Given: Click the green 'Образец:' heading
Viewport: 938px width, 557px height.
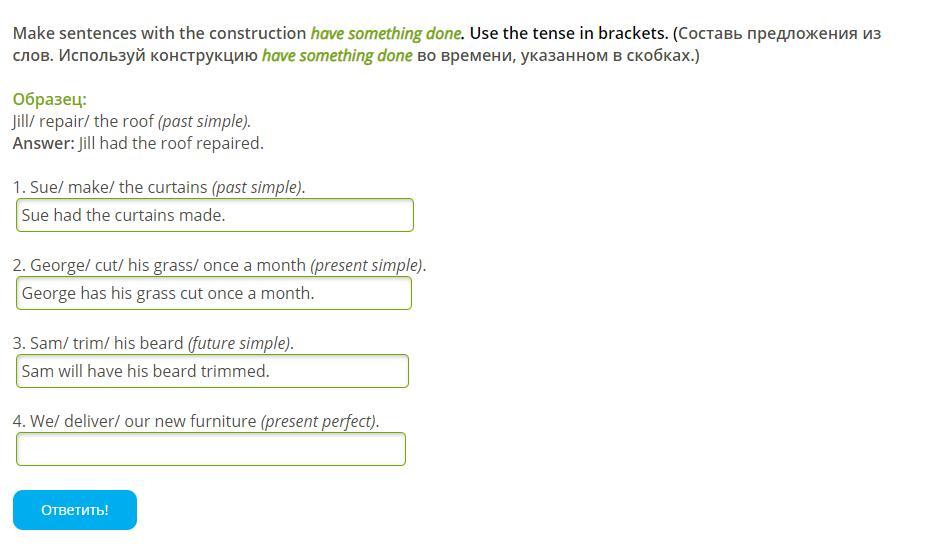Looking at the screenshot, I should (x=50, y=99).
